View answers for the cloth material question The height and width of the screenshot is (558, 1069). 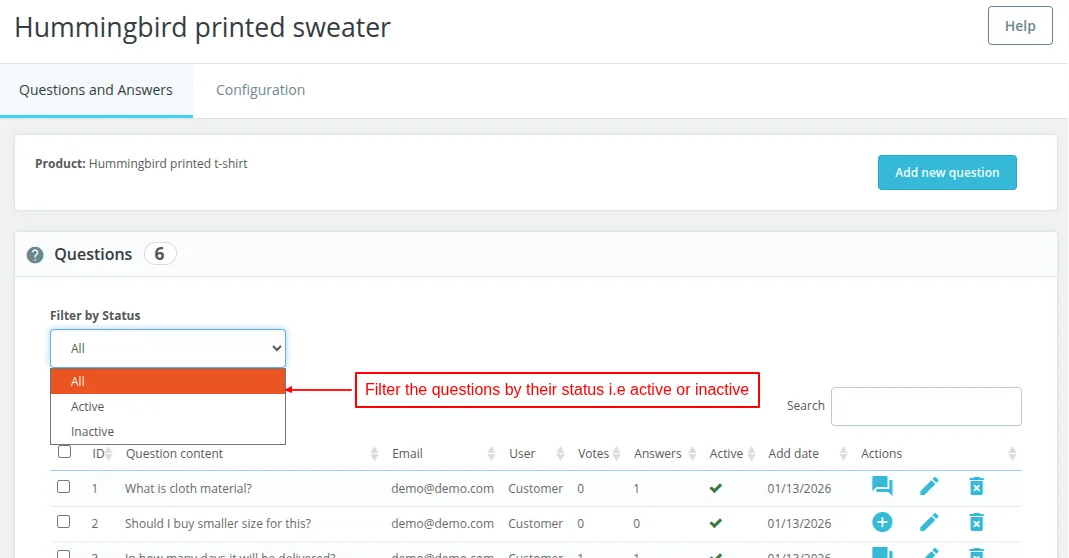pos(881,487)
